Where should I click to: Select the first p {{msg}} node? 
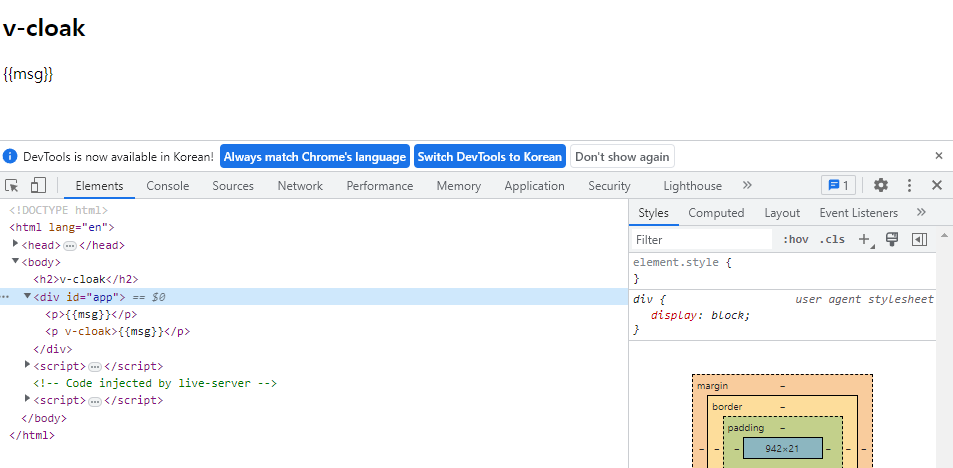pyautogui.click(x=91, y=315)
